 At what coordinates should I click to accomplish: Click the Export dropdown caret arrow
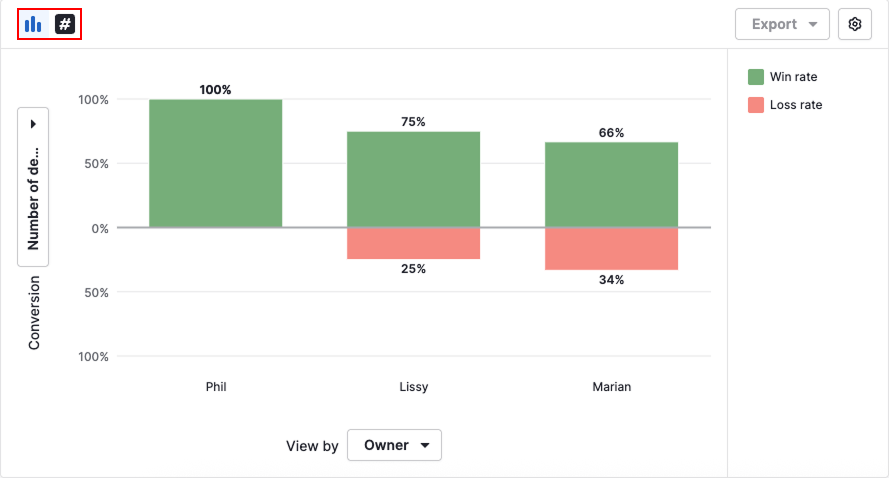(x=813, y=25)
